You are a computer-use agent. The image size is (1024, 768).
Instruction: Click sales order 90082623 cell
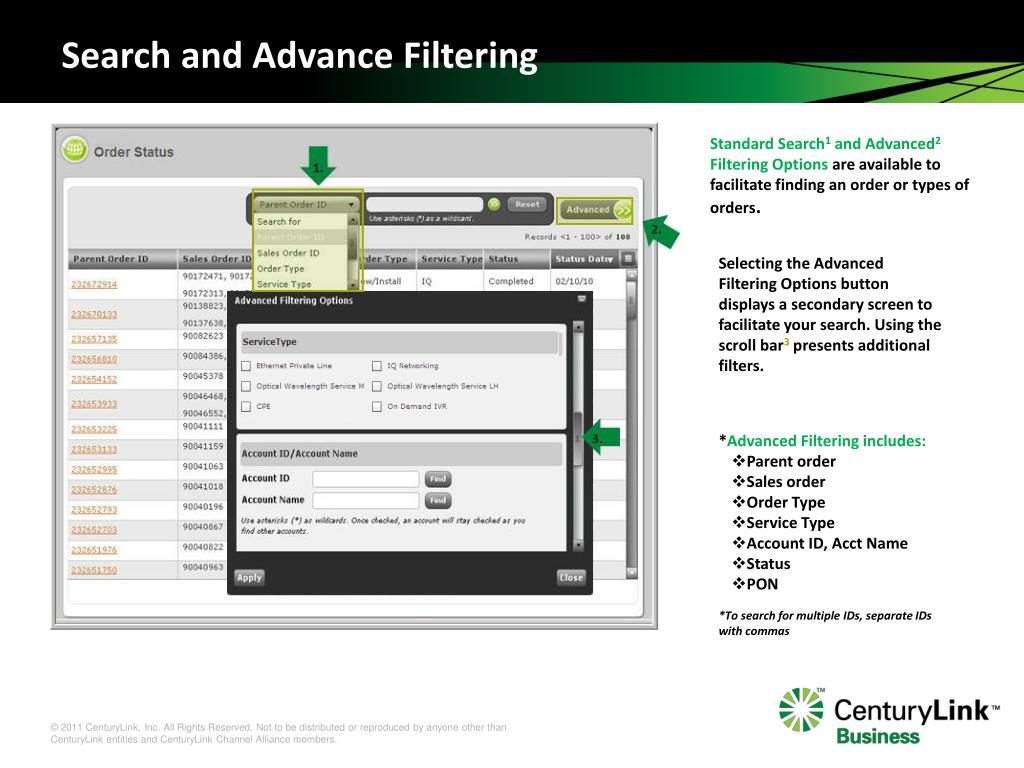[x=202, y=336]
